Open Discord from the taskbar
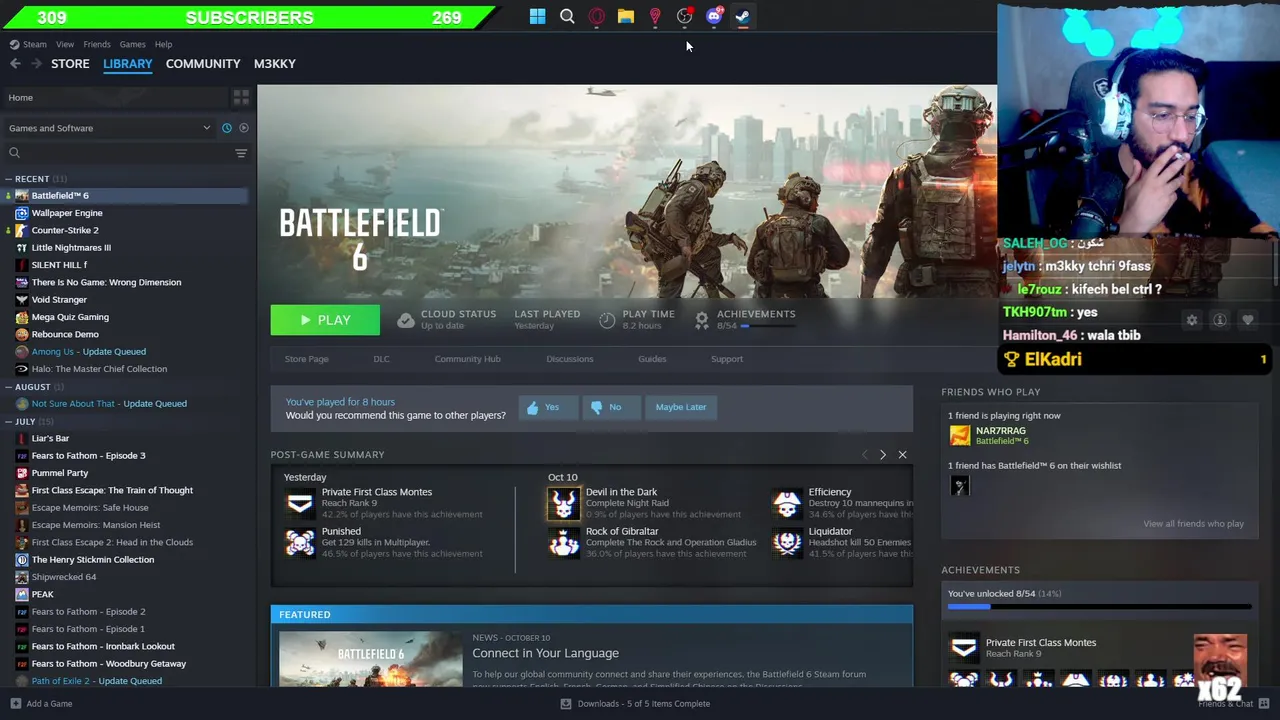 pos(714,16)
